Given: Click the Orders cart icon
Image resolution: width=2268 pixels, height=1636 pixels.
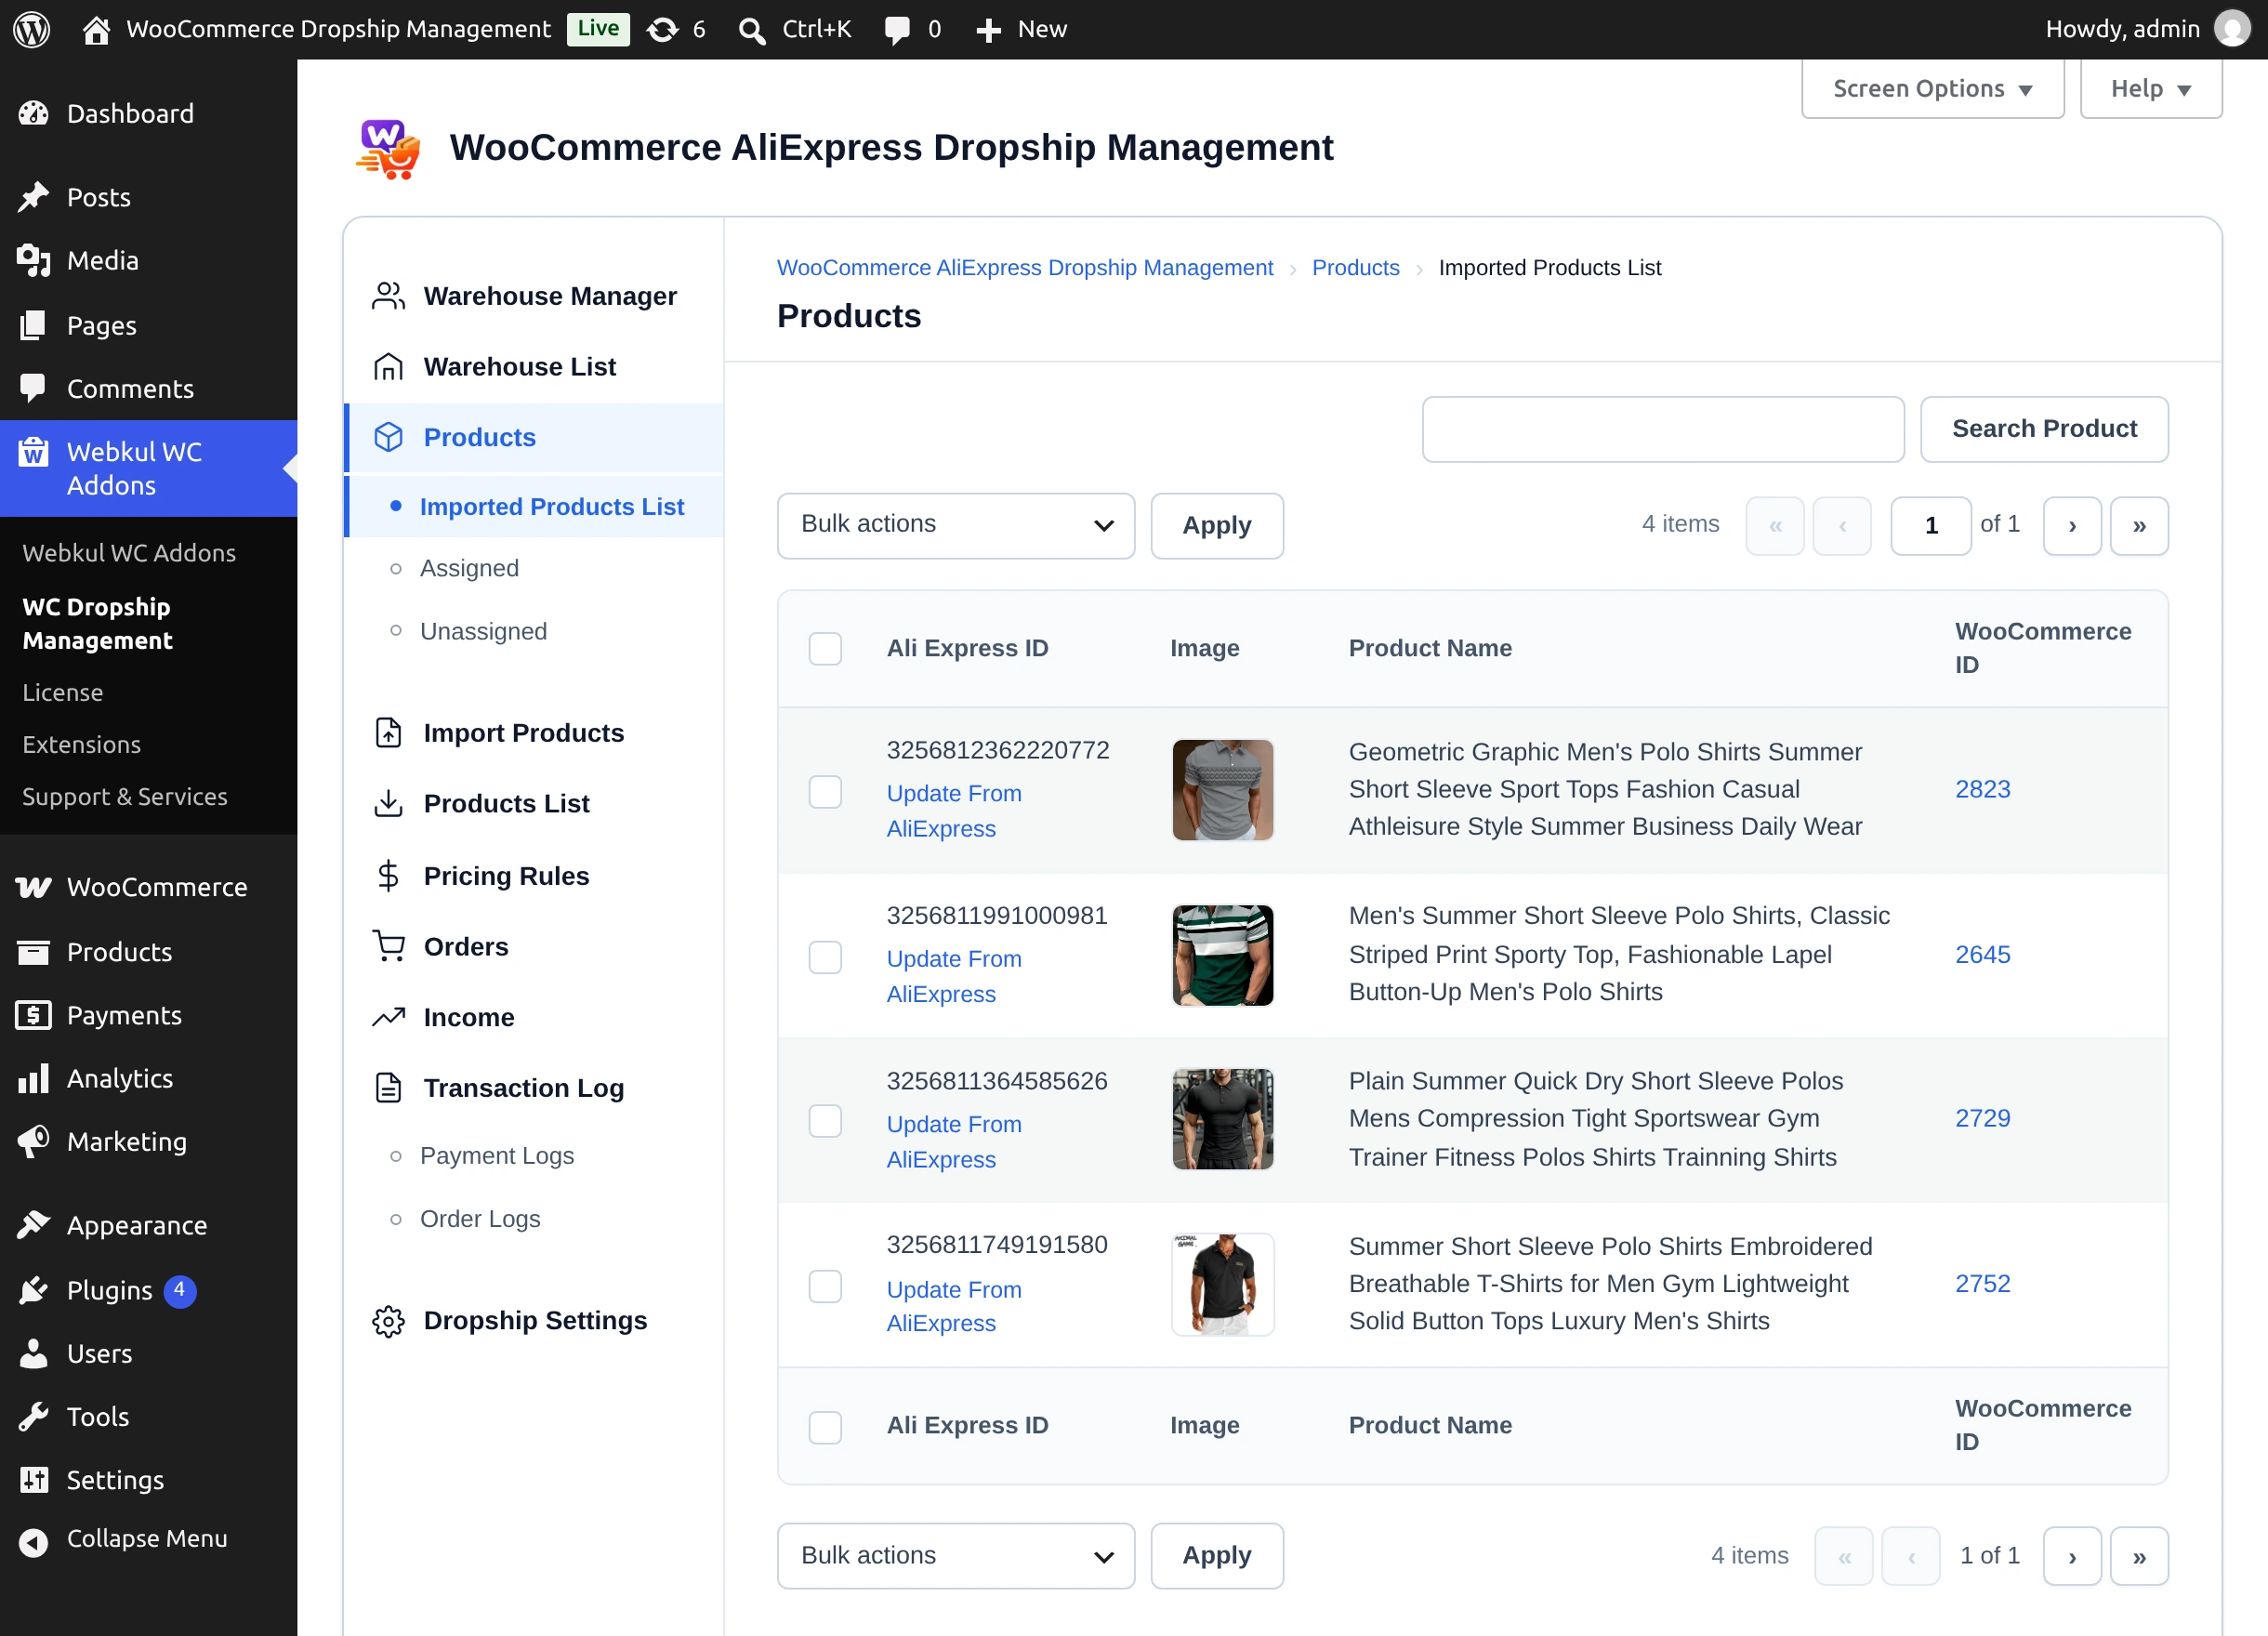Looking at the screenshot, I should click(388, 946).
